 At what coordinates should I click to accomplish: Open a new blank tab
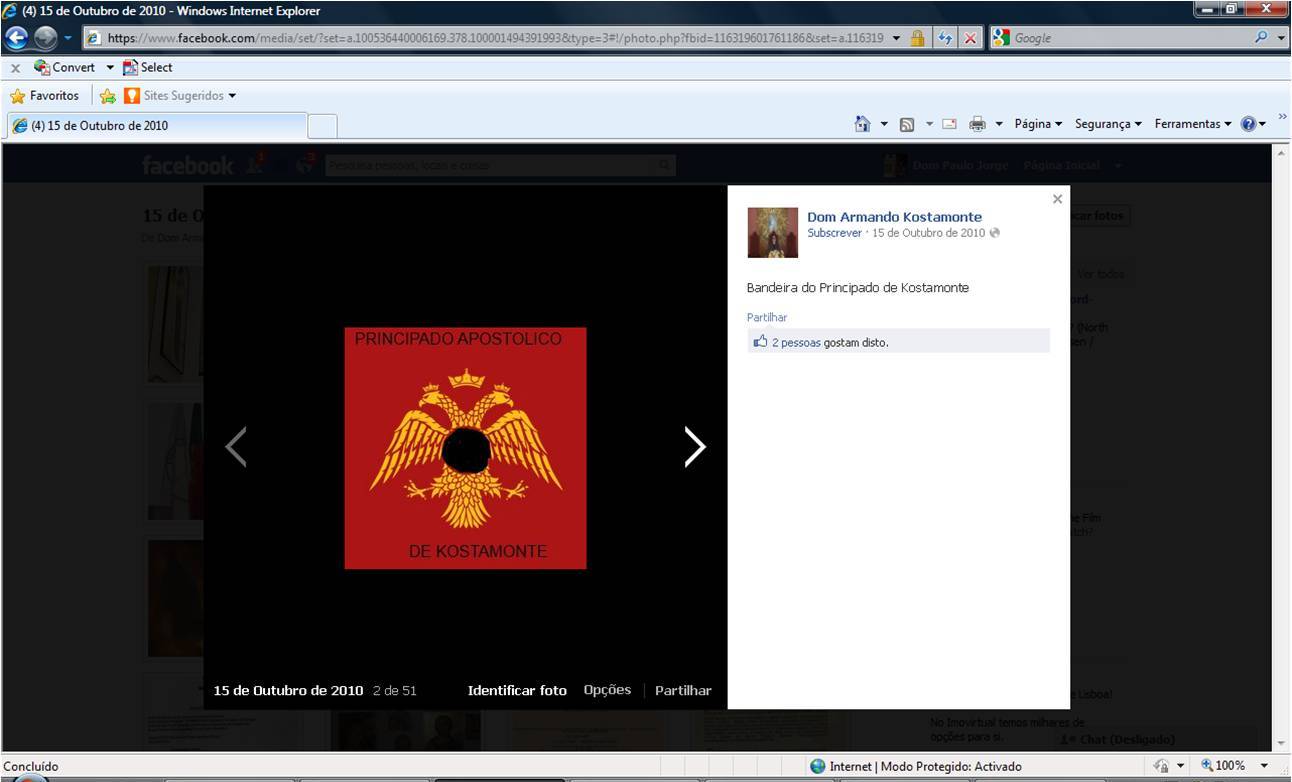(x=322, y=126)
